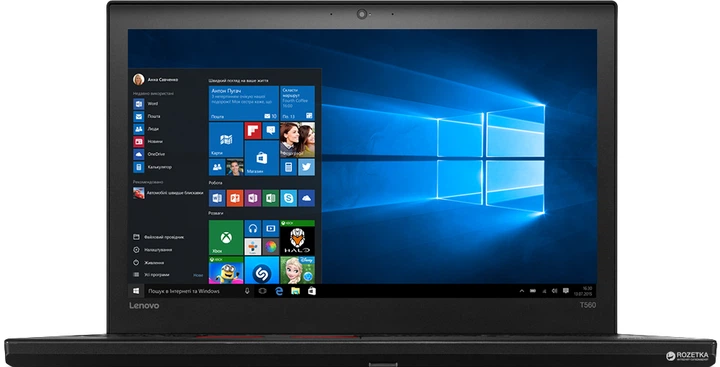Open Файловий провідник in Start menu
The image size is (720, 367).
158,237
